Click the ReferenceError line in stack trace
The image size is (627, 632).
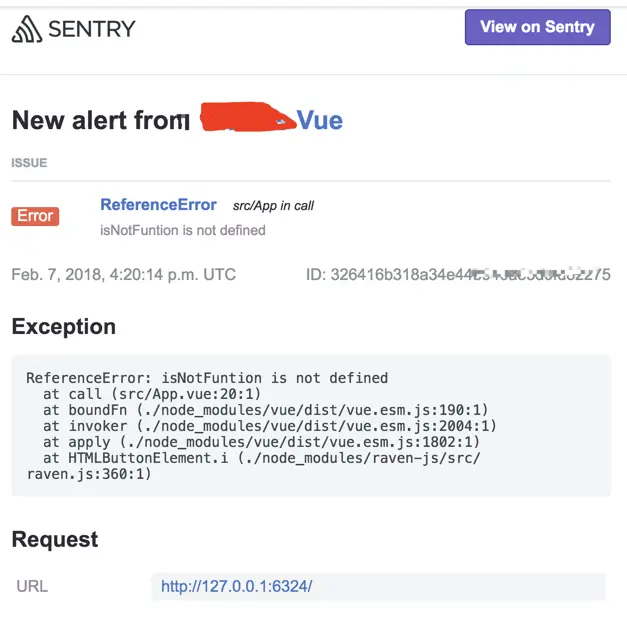click(x=207, y=378)
